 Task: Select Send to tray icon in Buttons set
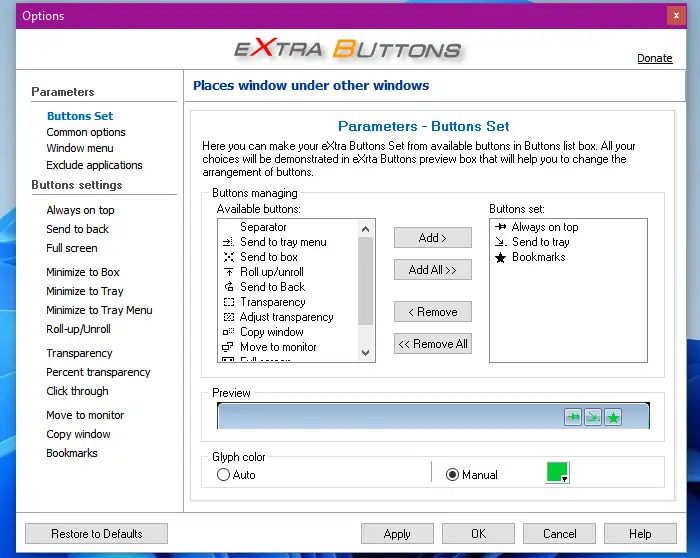(500, 242)
